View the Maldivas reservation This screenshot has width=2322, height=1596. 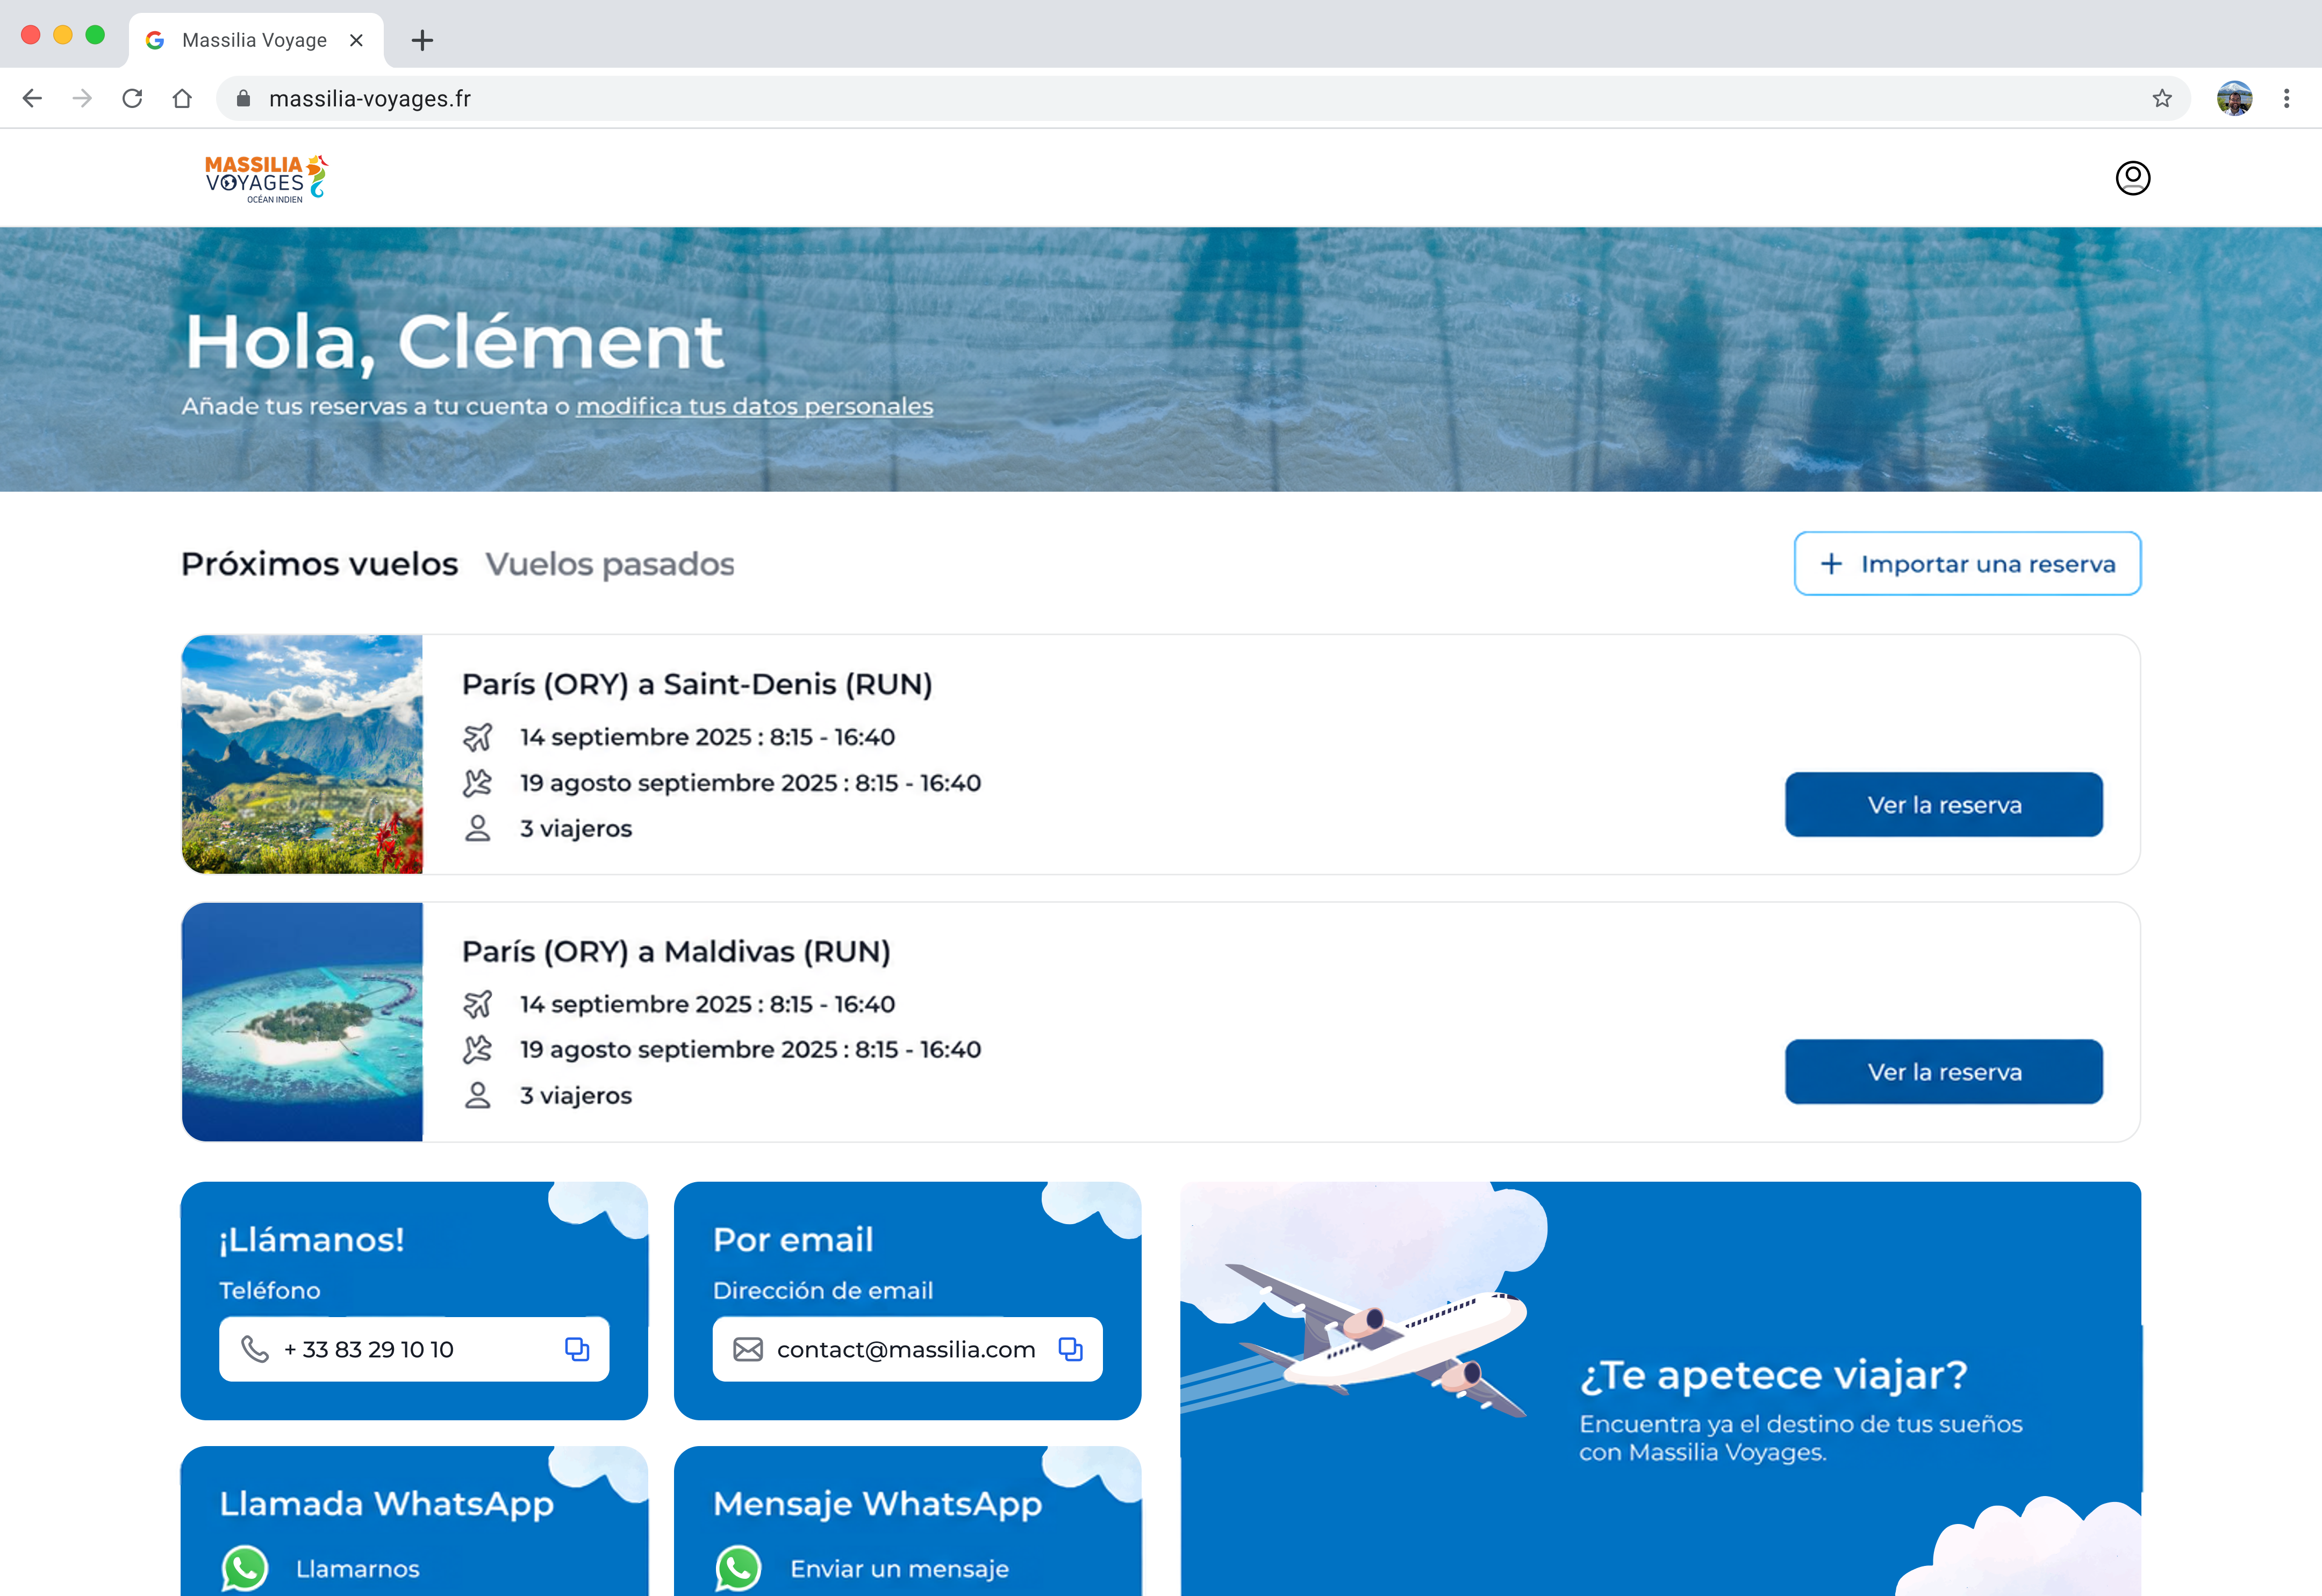coord(1944,1072)
